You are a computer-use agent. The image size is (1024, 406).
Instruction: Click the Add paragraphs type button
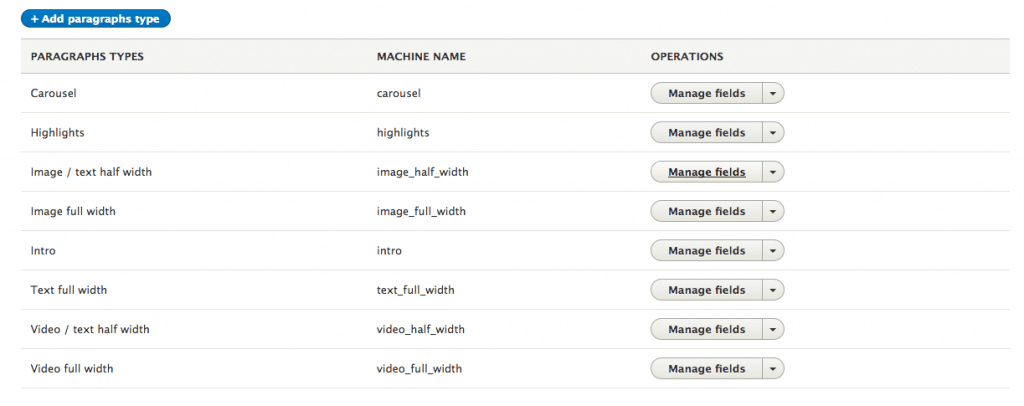coord(95,19)
